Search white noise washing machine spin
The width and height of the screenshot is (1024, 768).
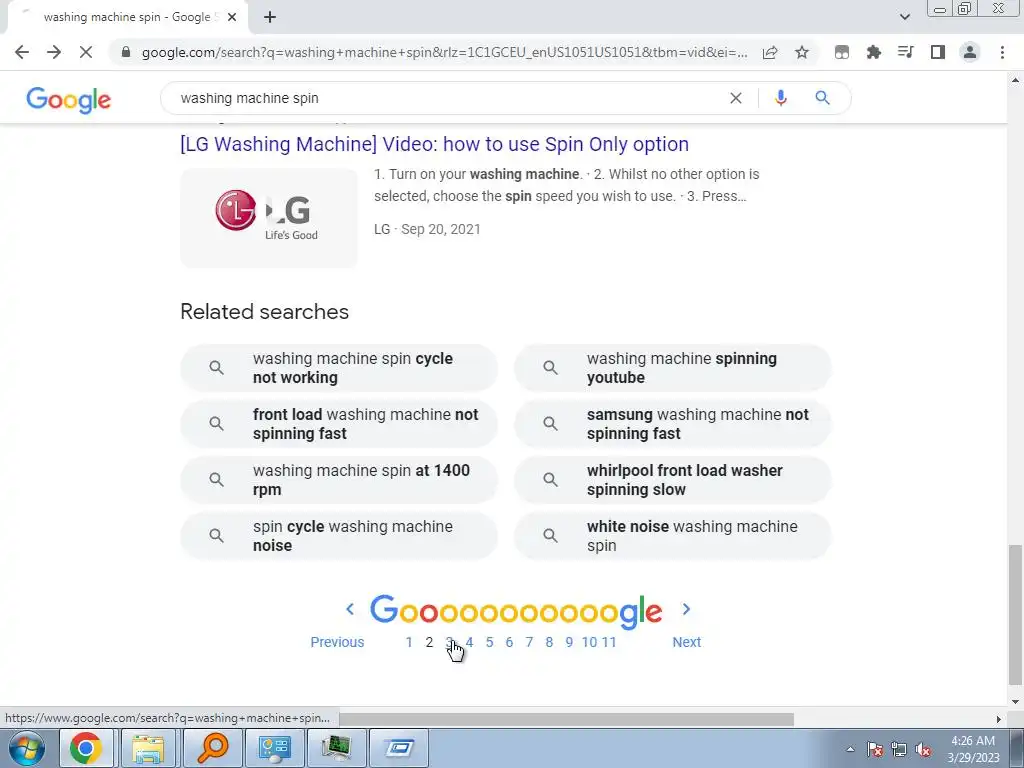pos(673,536)
